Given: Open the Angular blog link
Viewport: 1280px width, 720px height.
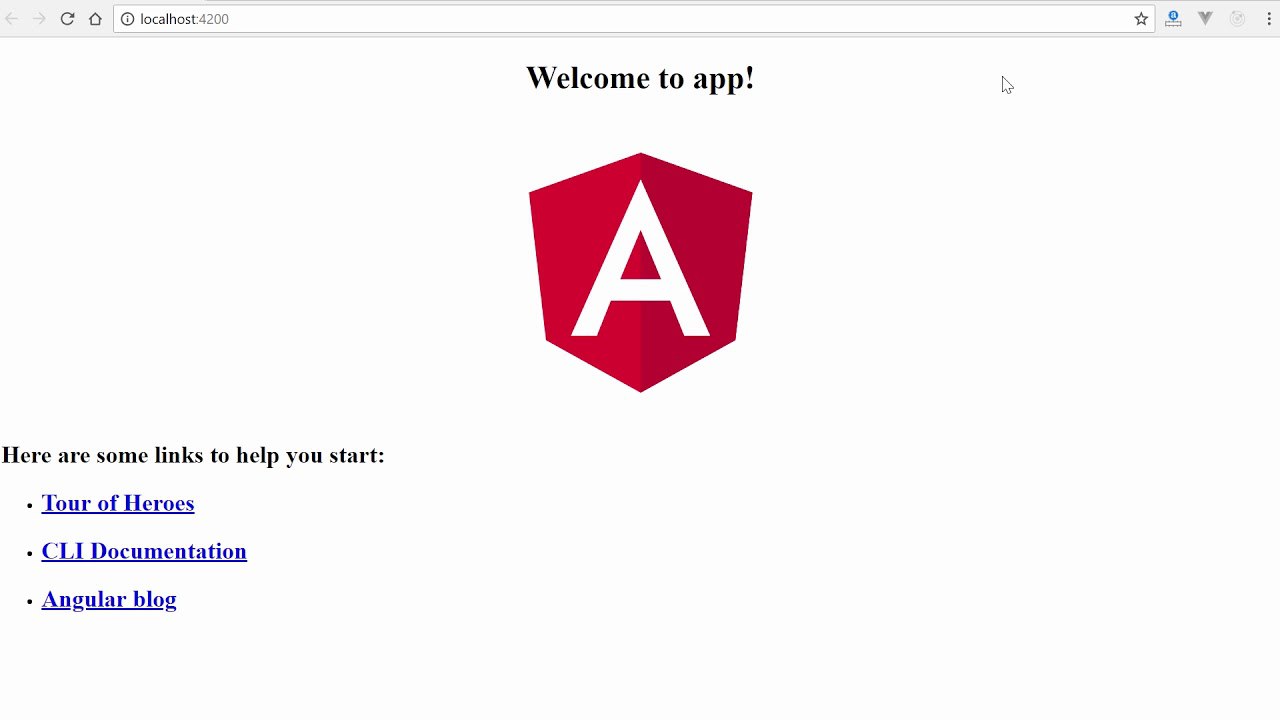Looking at the screenshot, I should (109, 599).
